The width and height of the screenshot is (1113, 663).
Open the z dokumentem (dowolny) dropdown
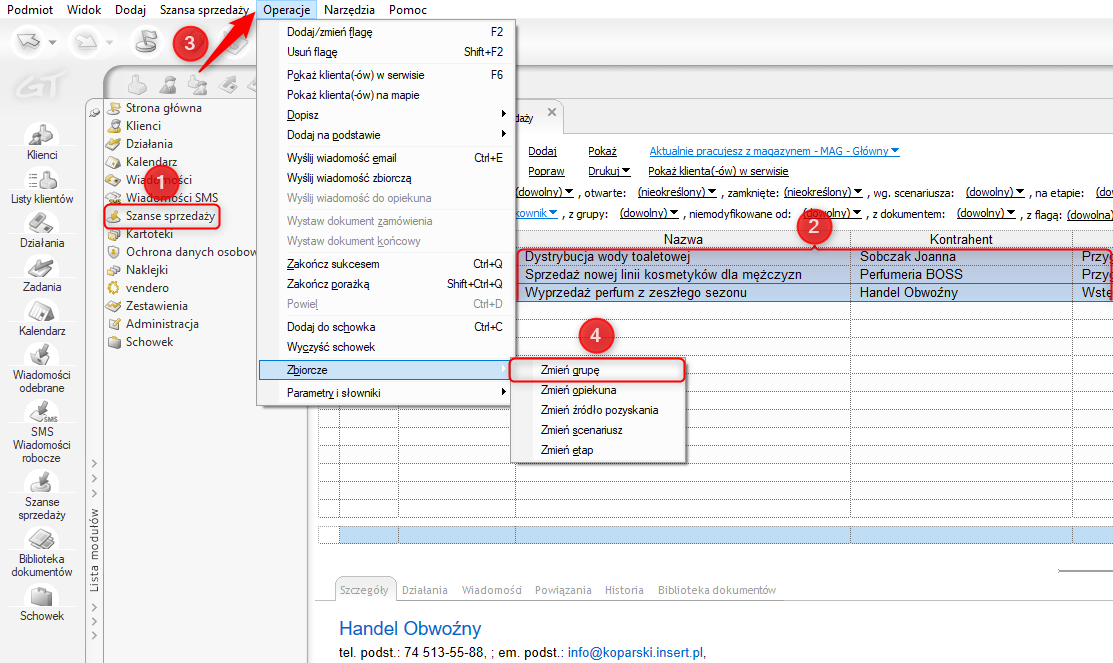(986, 213)
